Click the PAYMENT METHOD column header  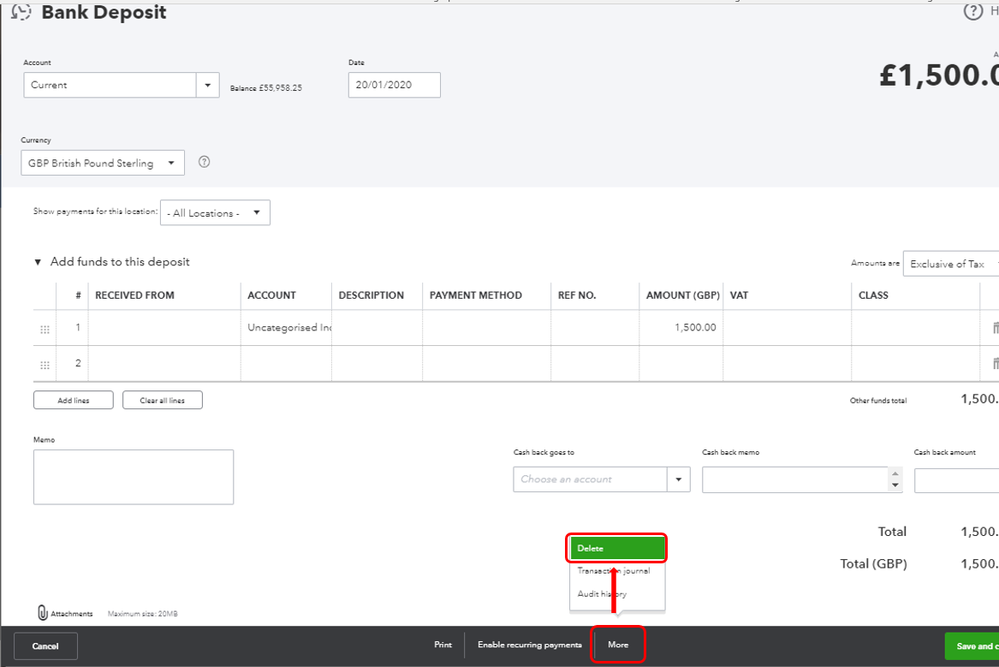475,295
